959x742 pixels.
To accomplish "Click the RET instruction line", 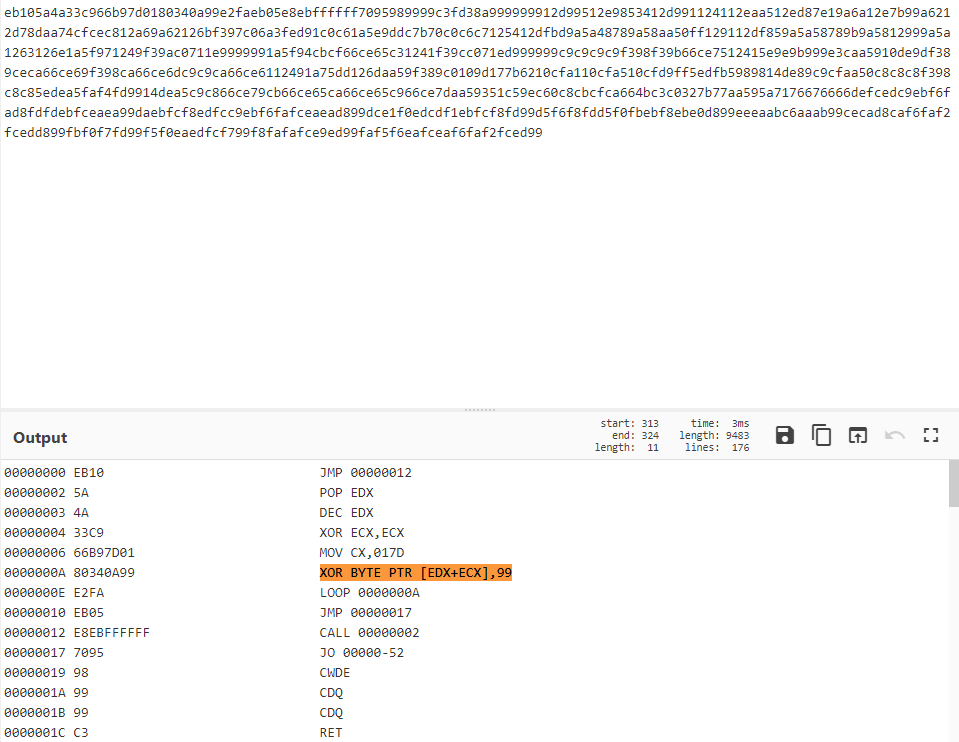I will coord(331,733).
